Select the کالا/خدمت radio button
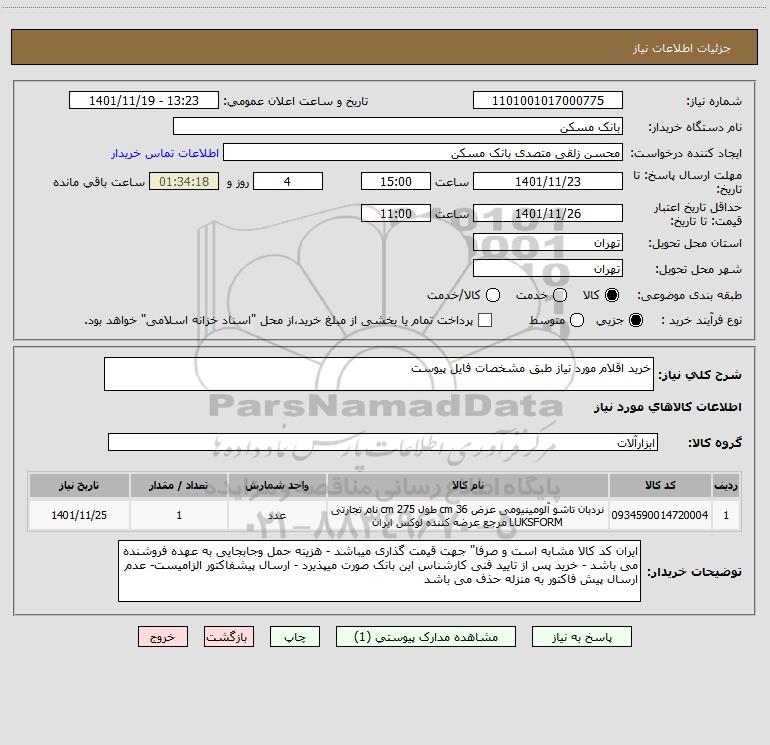The image size is (770, 745). click(x=493, y=295)
